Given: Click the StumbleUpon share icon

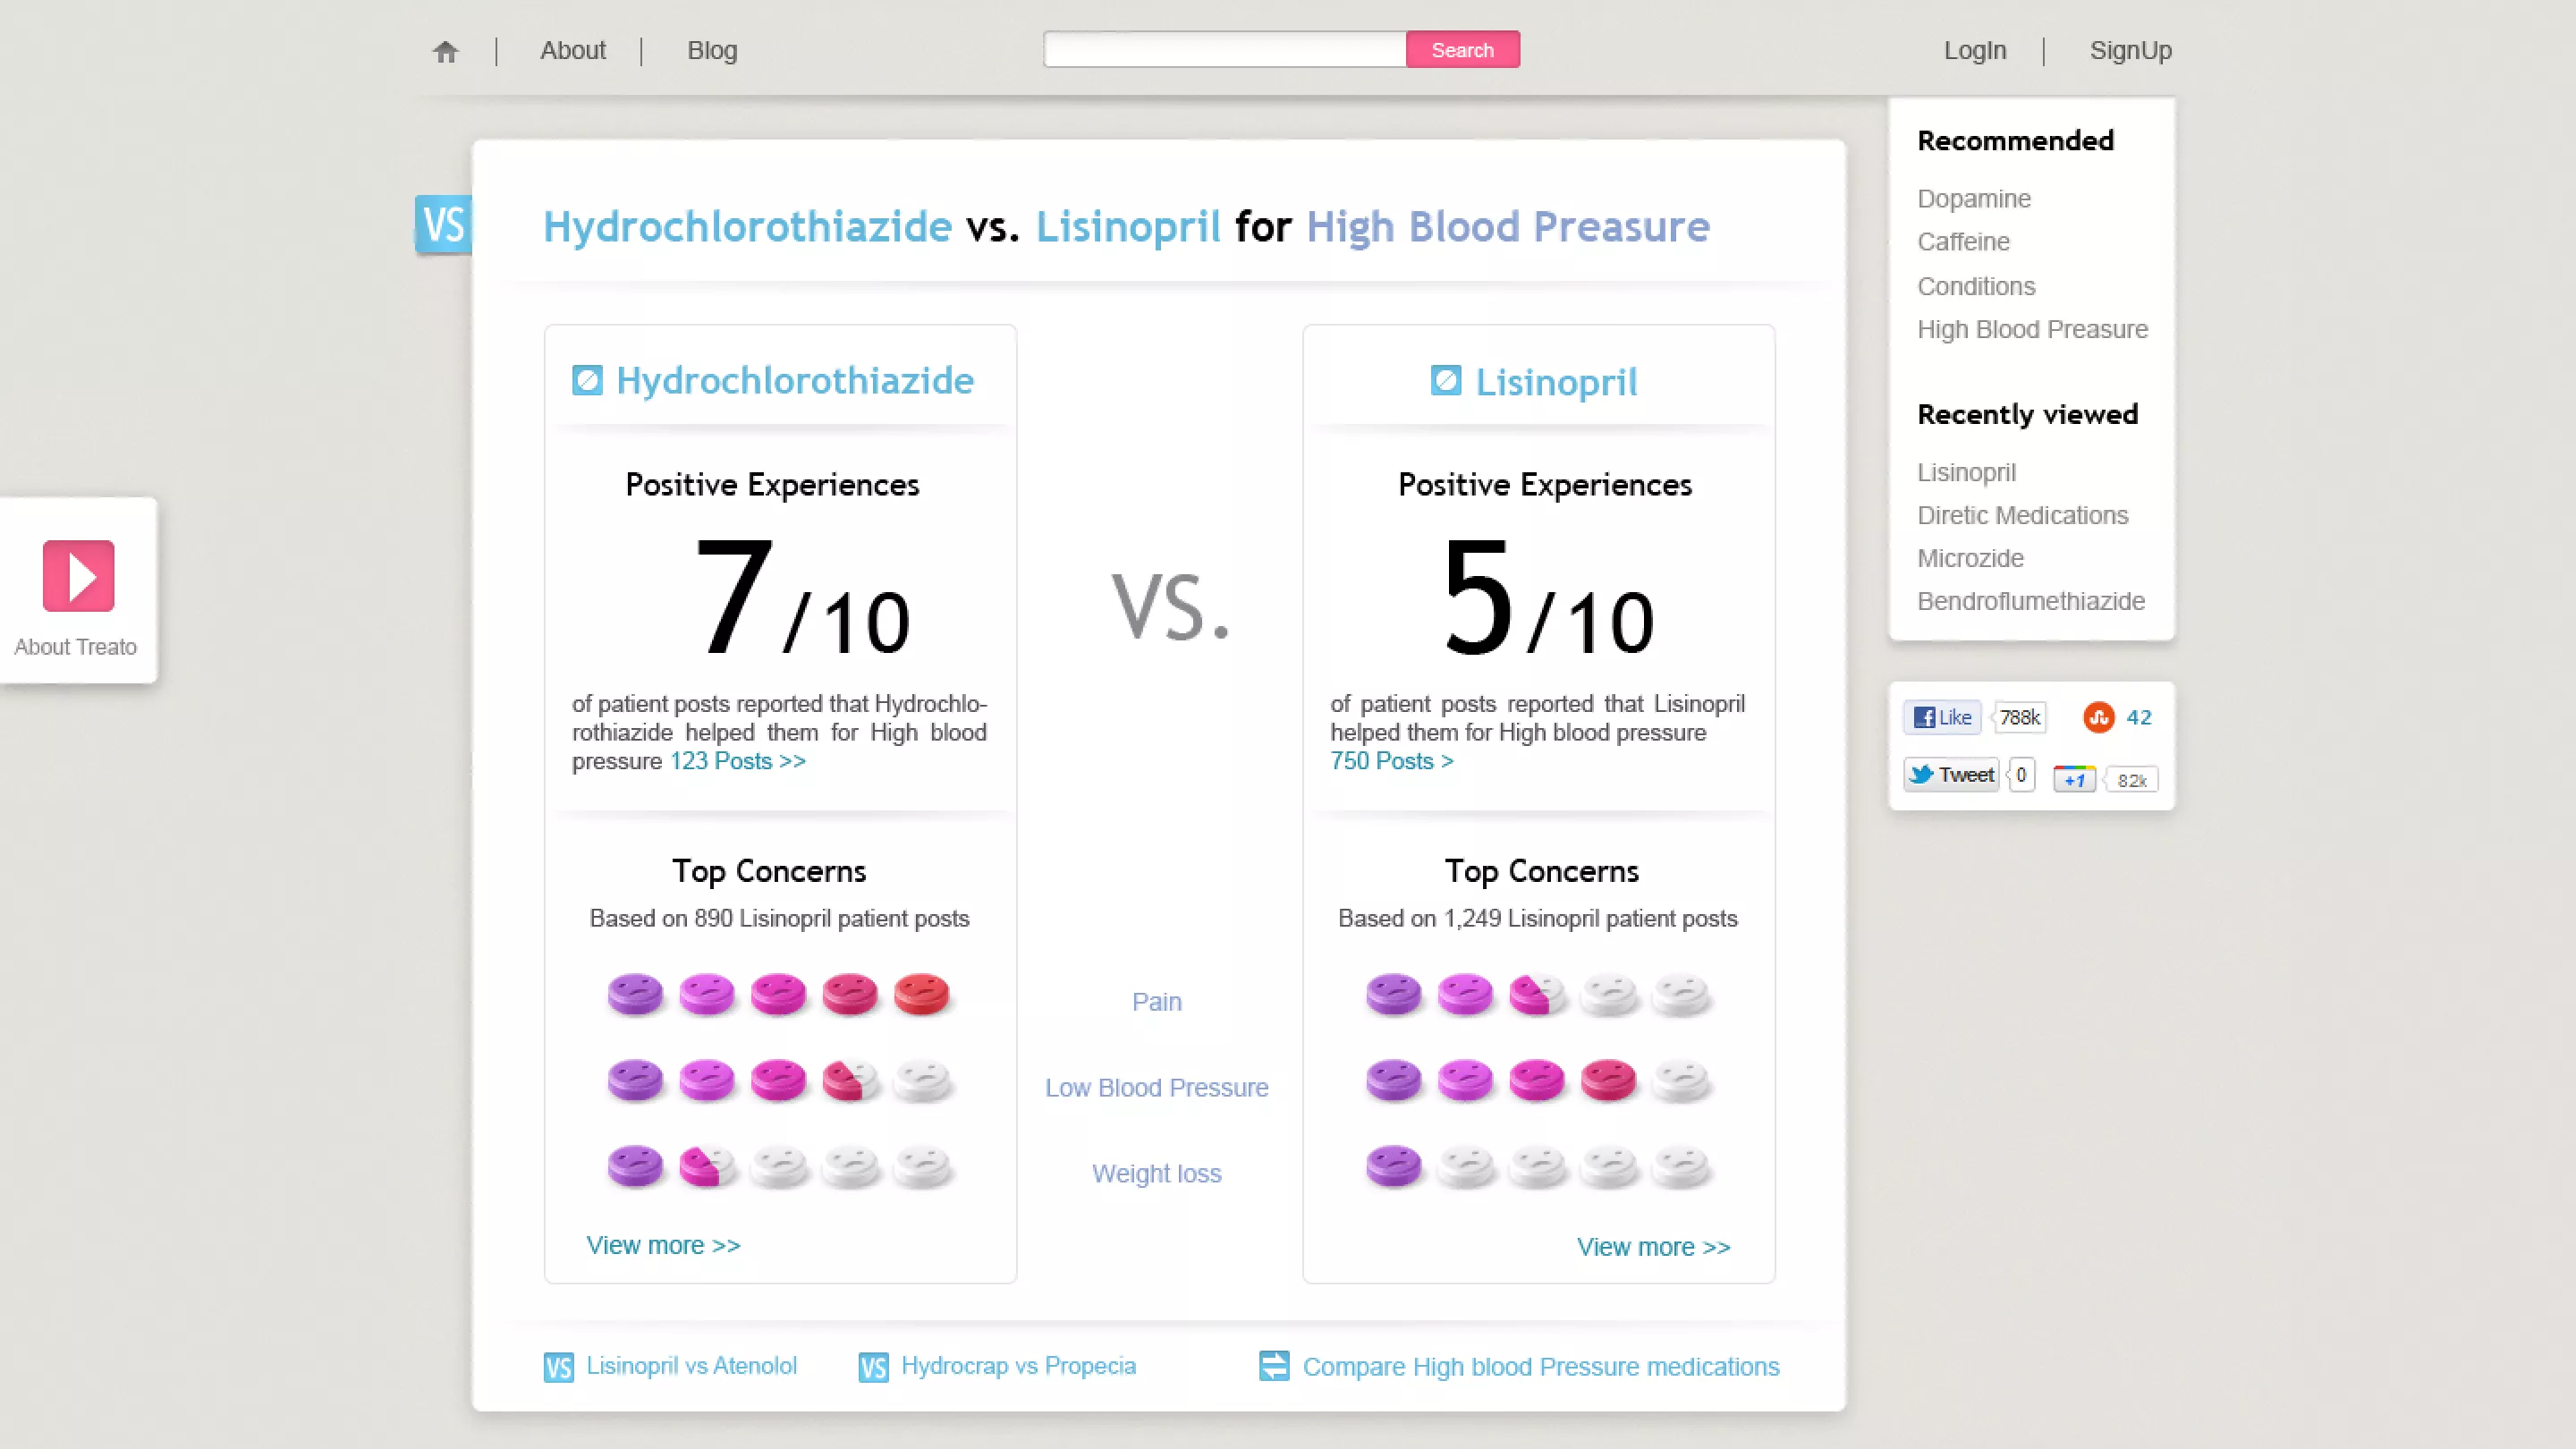Looking at the screenshot, I should click(x=2100, y=717).
